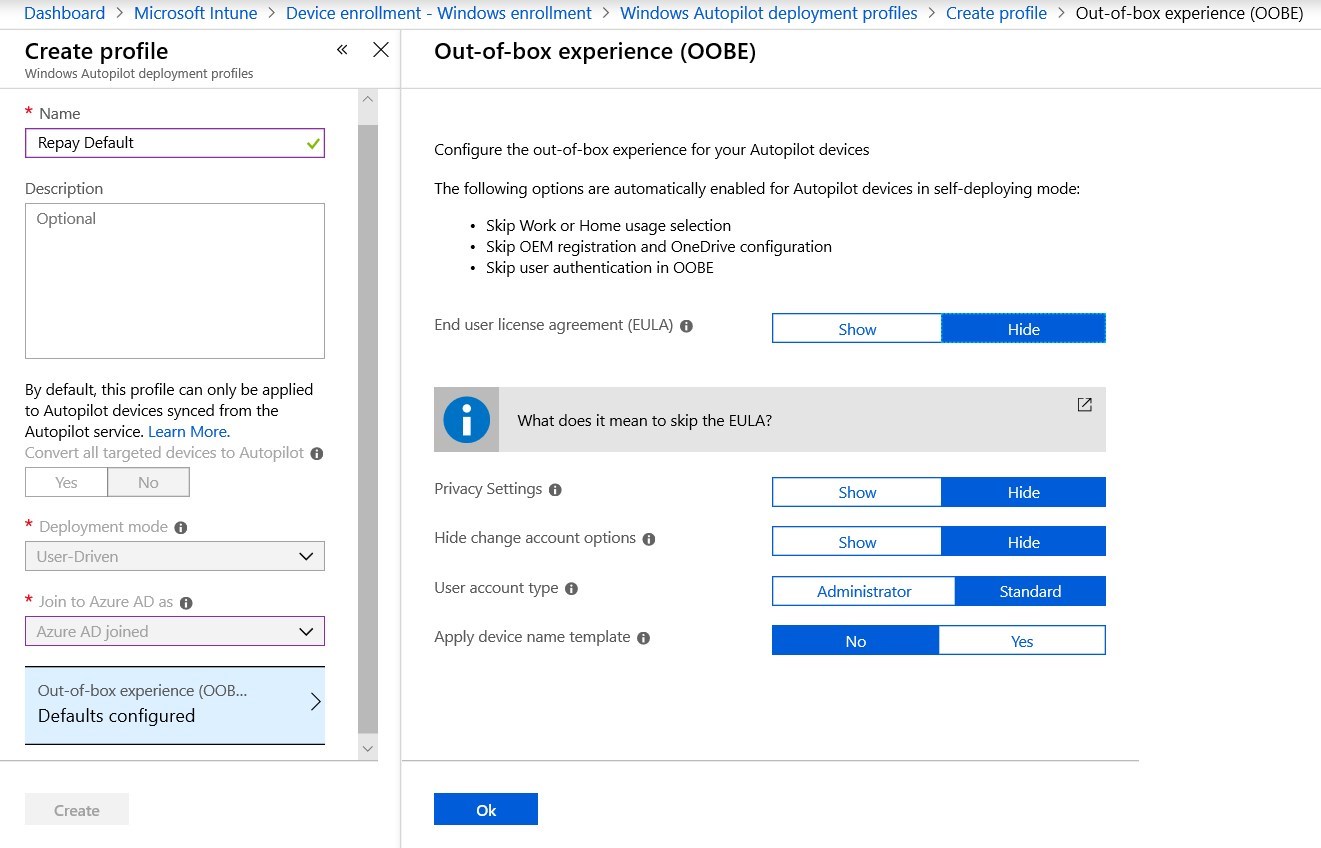Select No for device name template
This screenshot has width=1321, height=848.
[856, 641]
